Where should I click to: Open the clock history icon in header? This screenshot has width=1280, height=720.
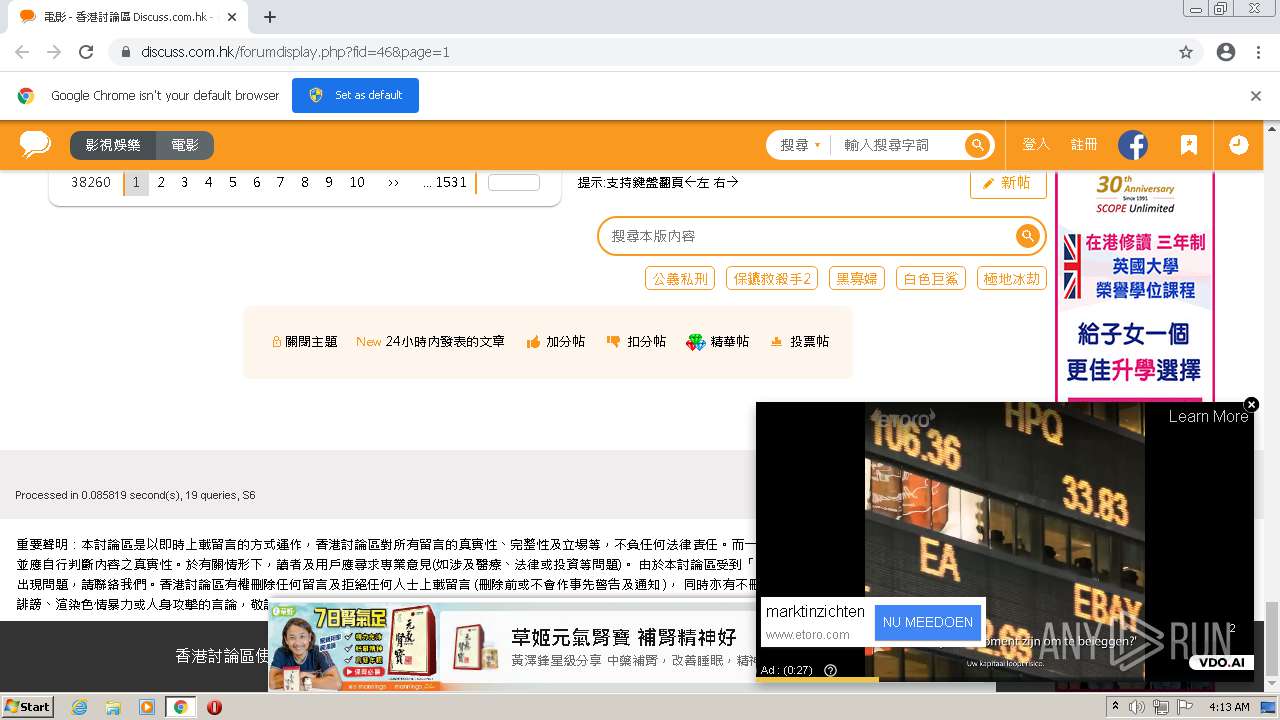coord(1239,145)
